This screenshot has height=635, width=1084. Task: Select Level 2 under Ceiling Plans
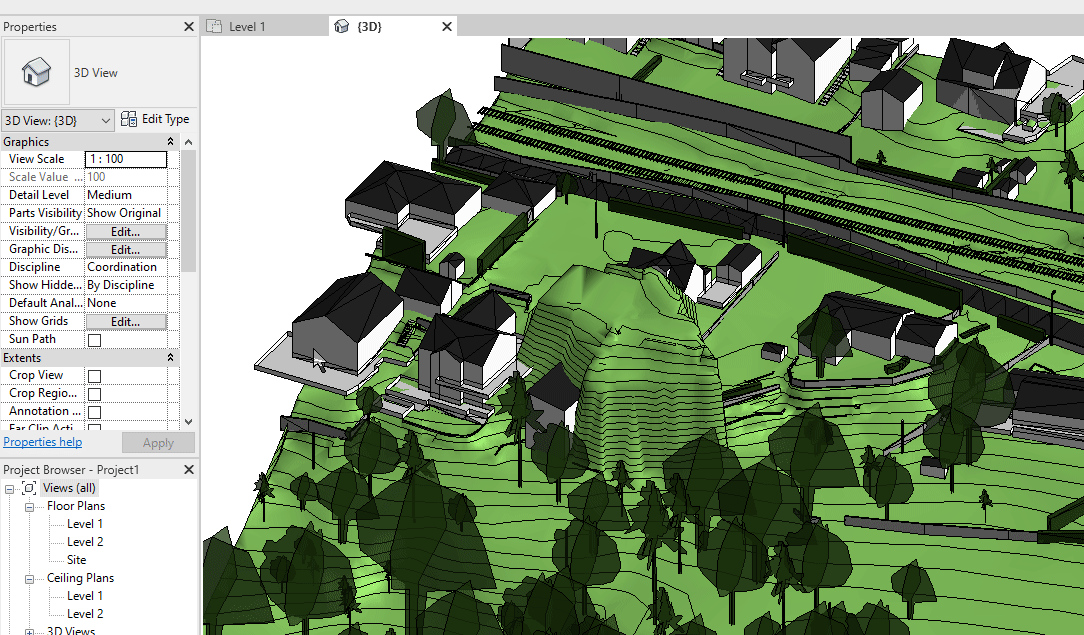pos(85,614)
